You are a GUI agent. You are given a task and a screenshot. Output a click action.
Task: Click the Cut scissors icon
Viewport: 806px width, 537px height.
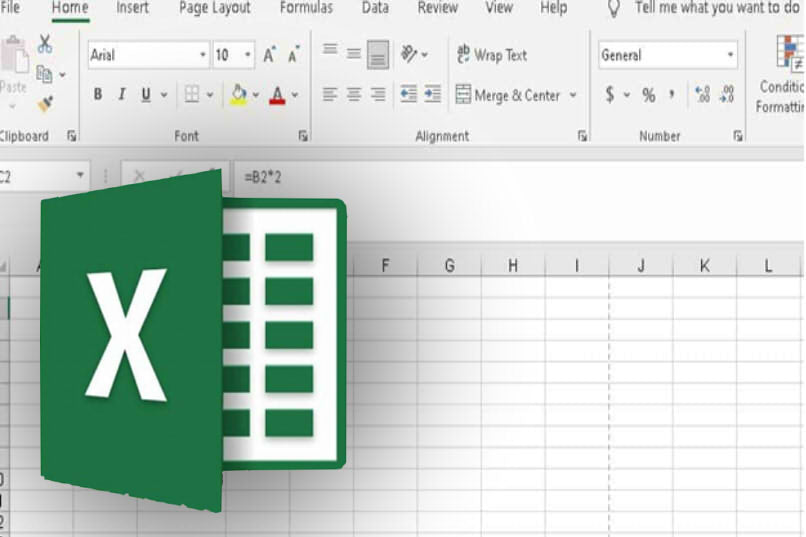coord(45,44)
